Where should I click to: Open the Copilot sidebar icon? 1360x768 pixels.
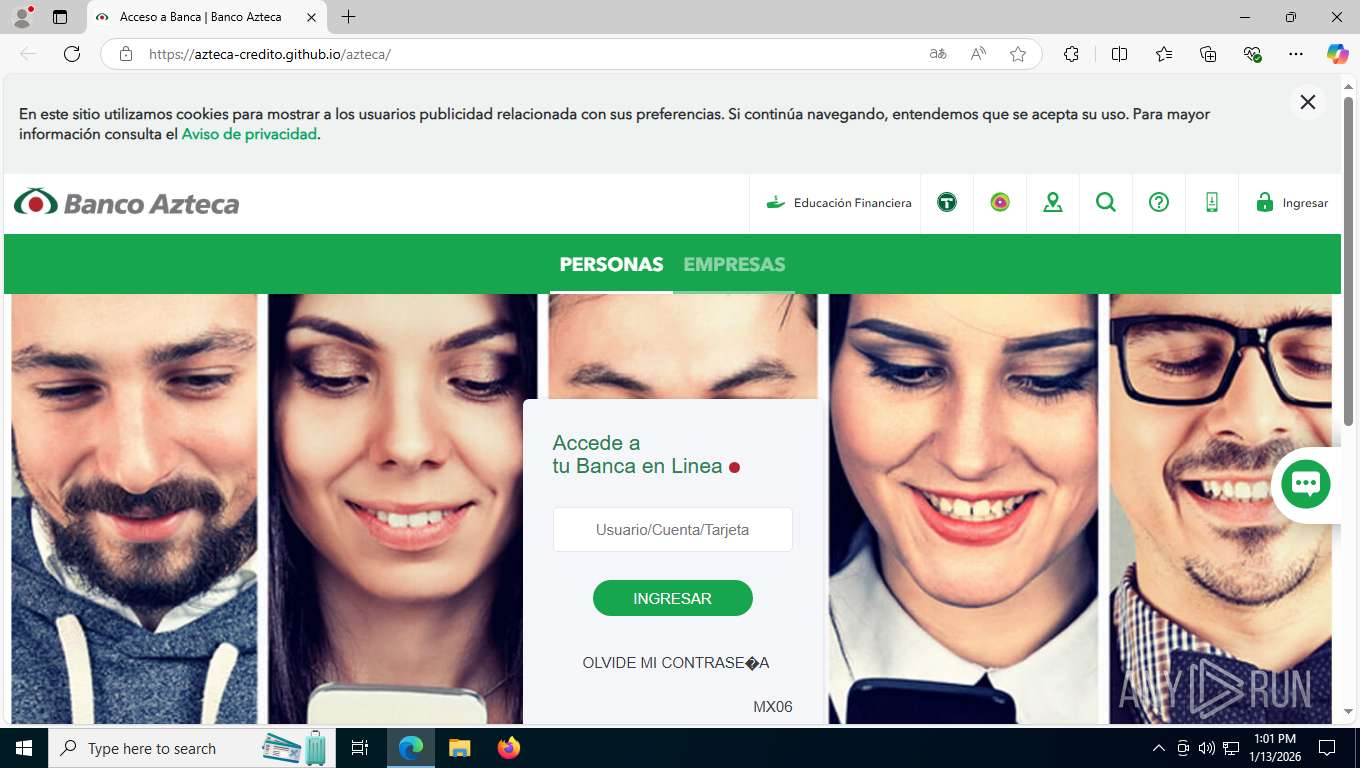pos(1337,54)
